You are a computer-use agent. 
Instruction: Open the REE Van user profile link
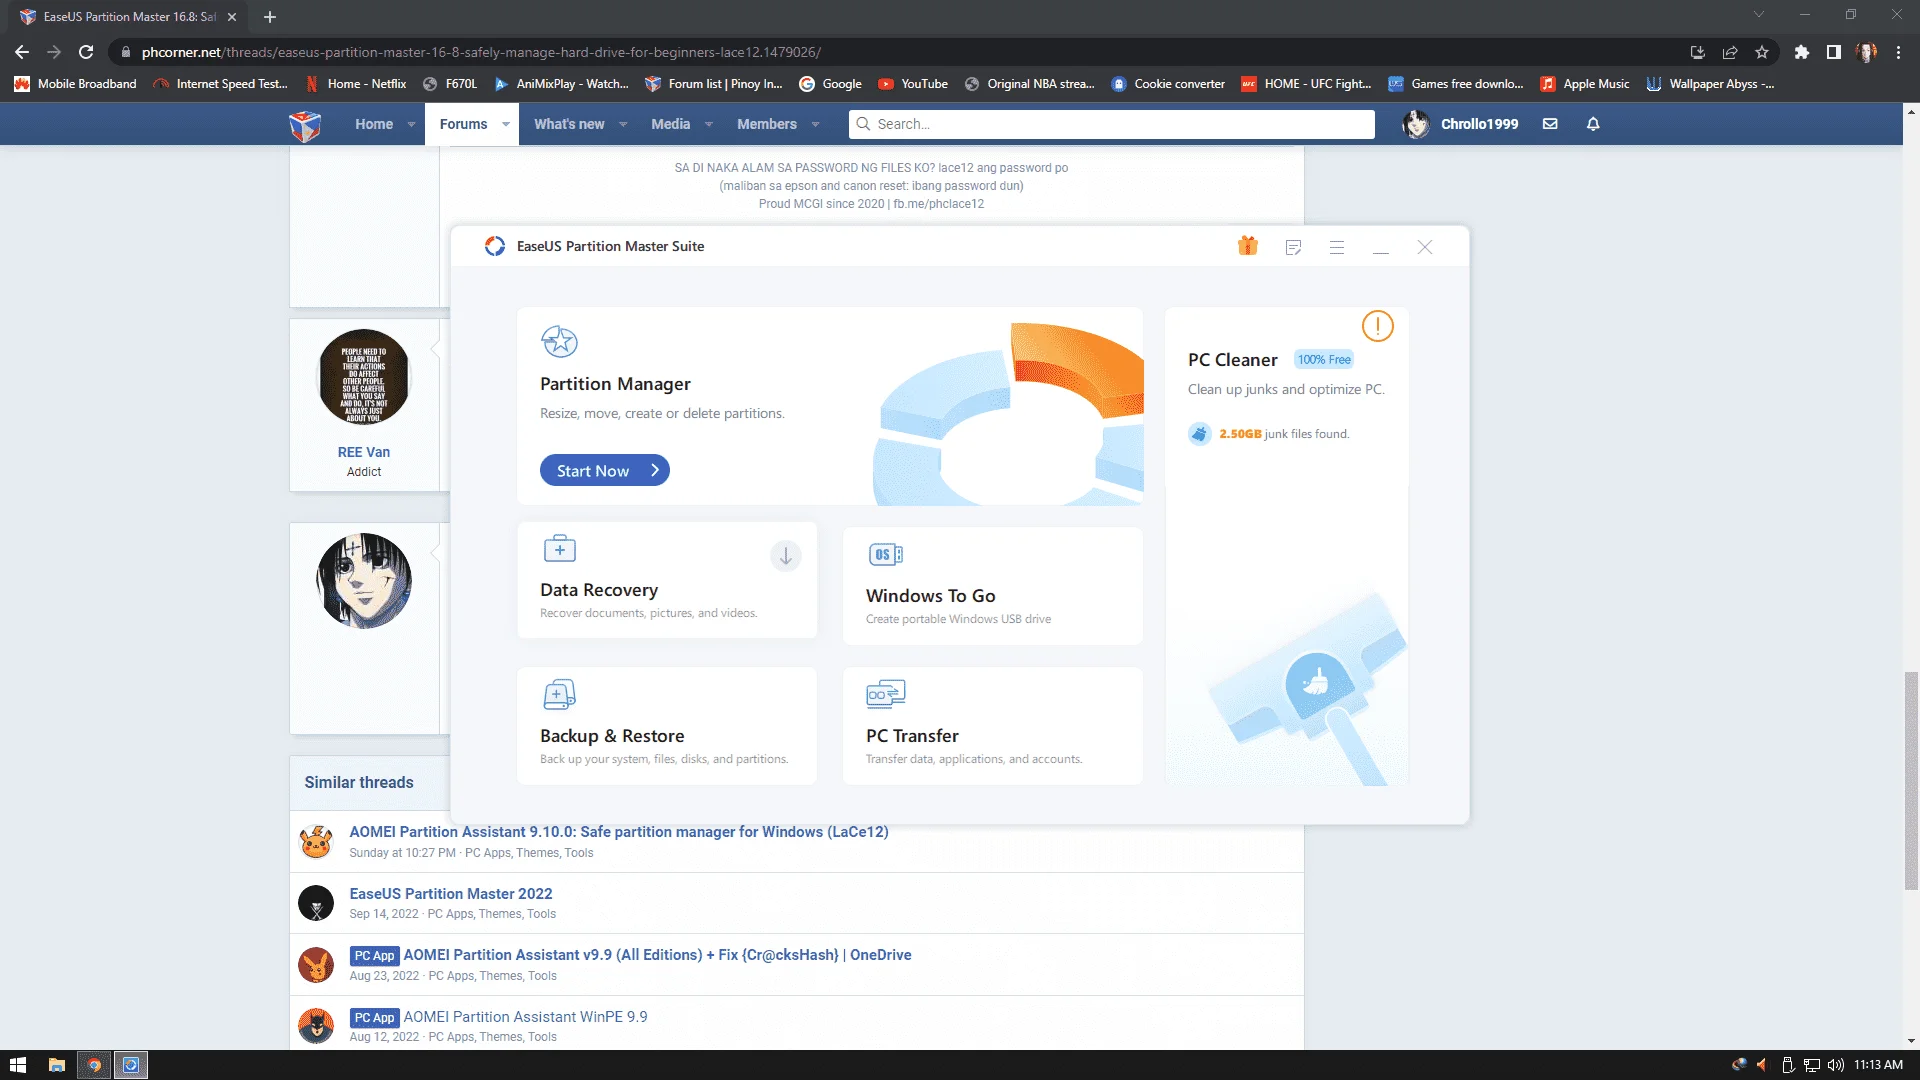point(364,452)
